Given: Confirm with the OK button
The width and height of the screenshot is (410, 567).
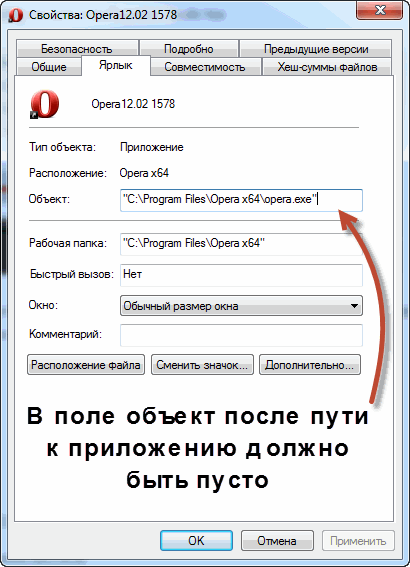Looking at the screenshot, I should (x=196, y=541).
